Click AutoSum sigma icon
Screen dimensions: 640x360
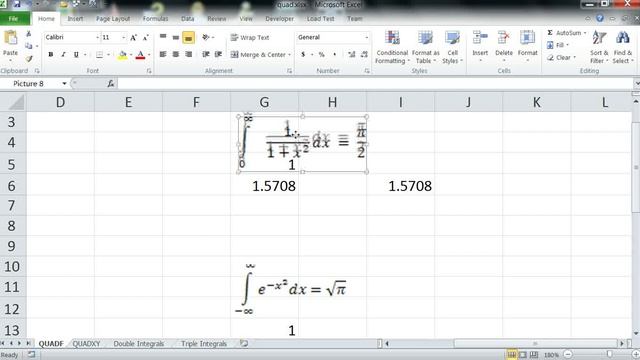pos(550,33)
